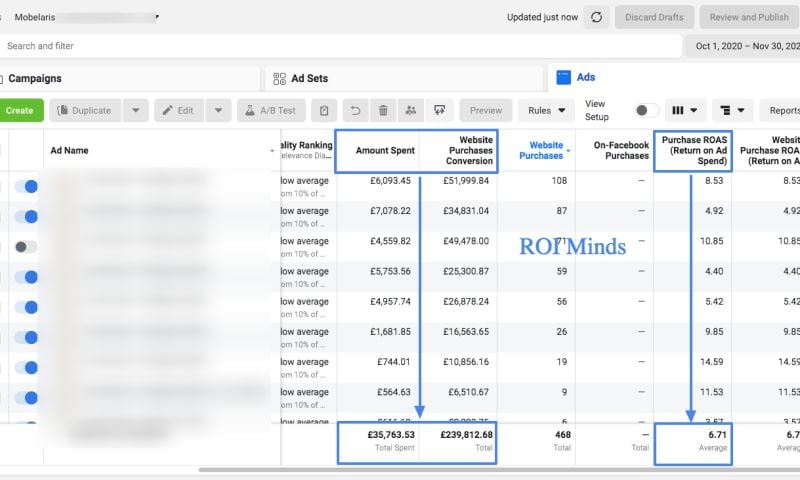Screen dimensions: 800x480
Task: Toggle the View Setup switch
Action: pyautogui.click(x=646, y=110)
